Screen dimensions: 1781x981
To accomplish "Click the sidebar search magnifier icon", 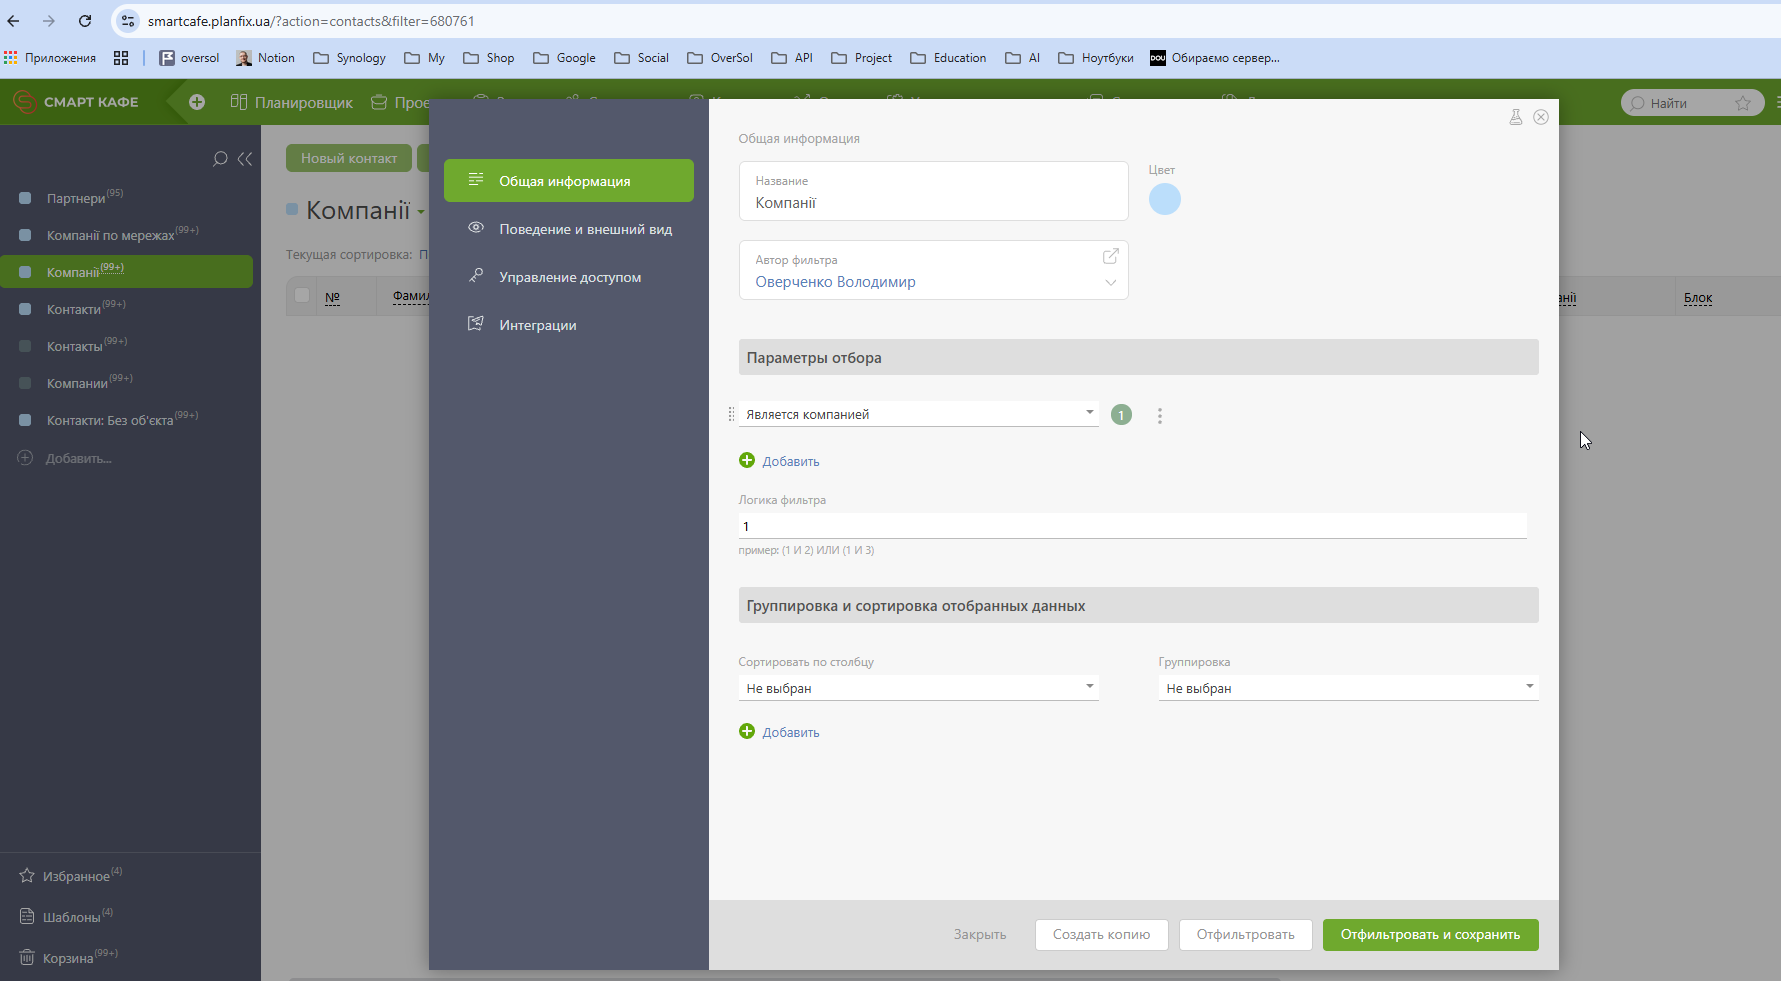I will click(220, 159).
